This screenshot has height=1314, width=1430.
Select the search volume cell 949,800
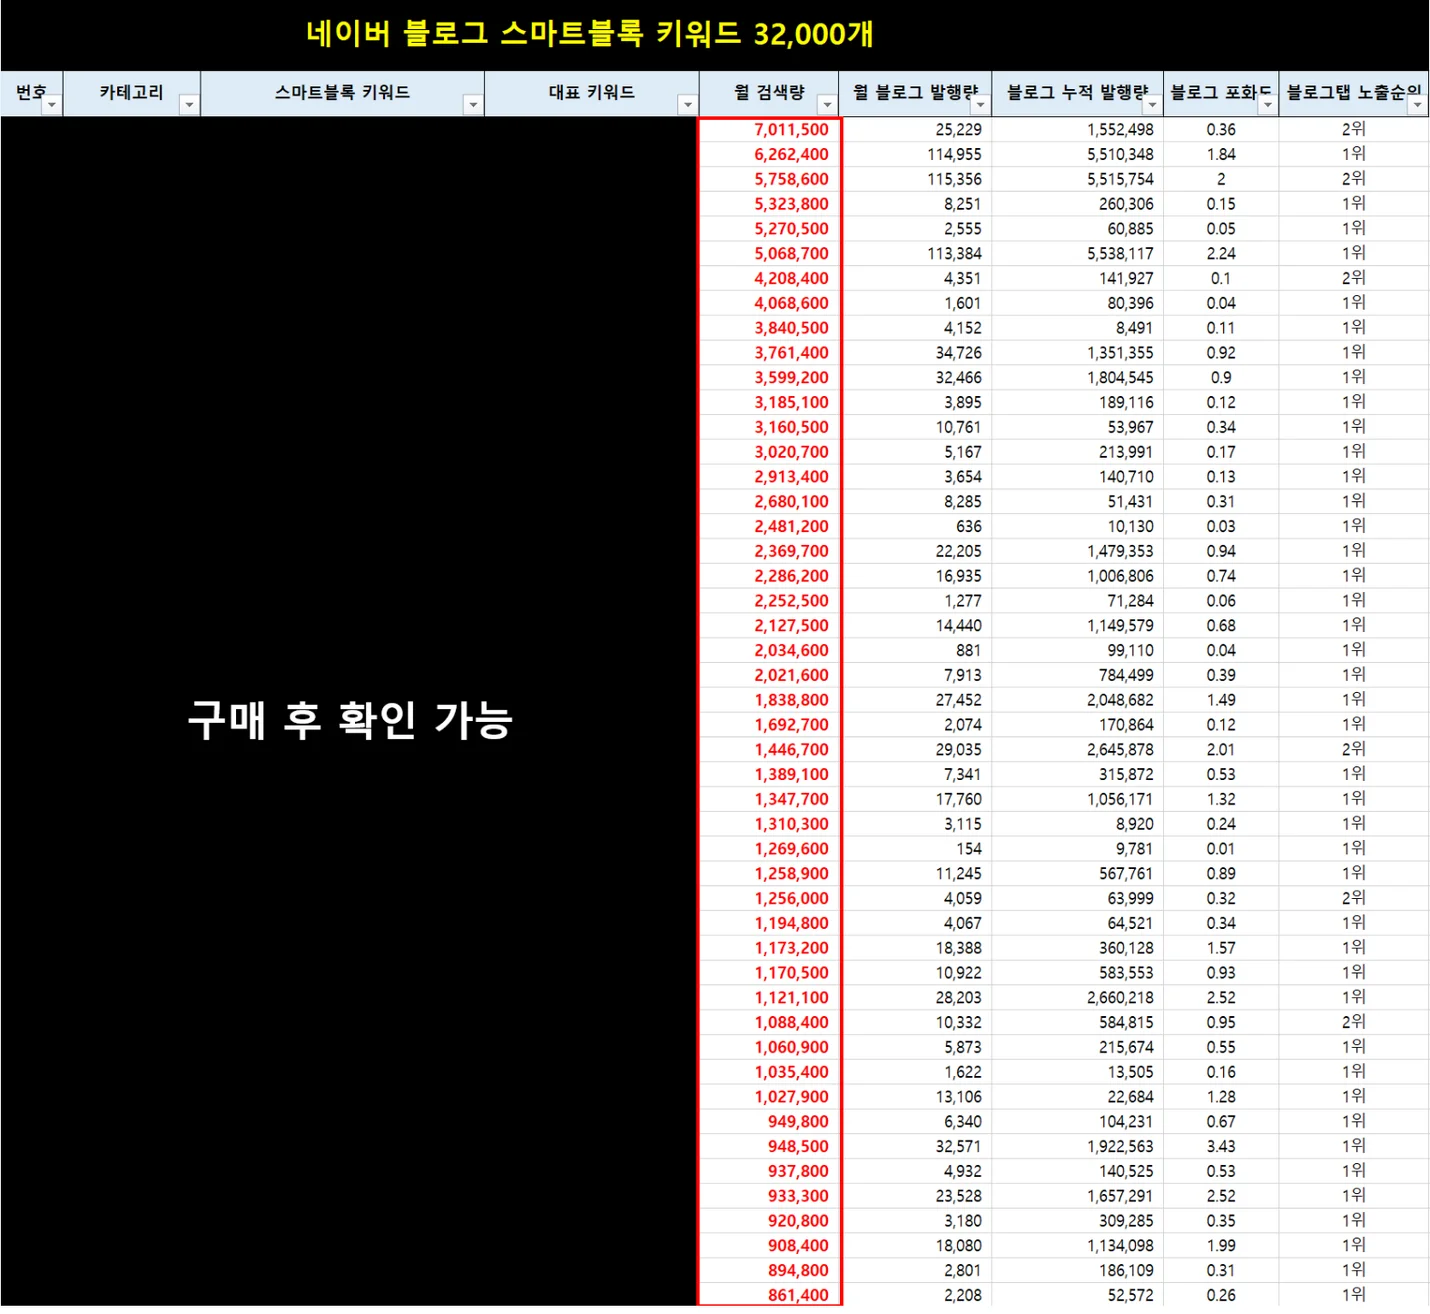pyautogui.click(x=769, y=1122)
